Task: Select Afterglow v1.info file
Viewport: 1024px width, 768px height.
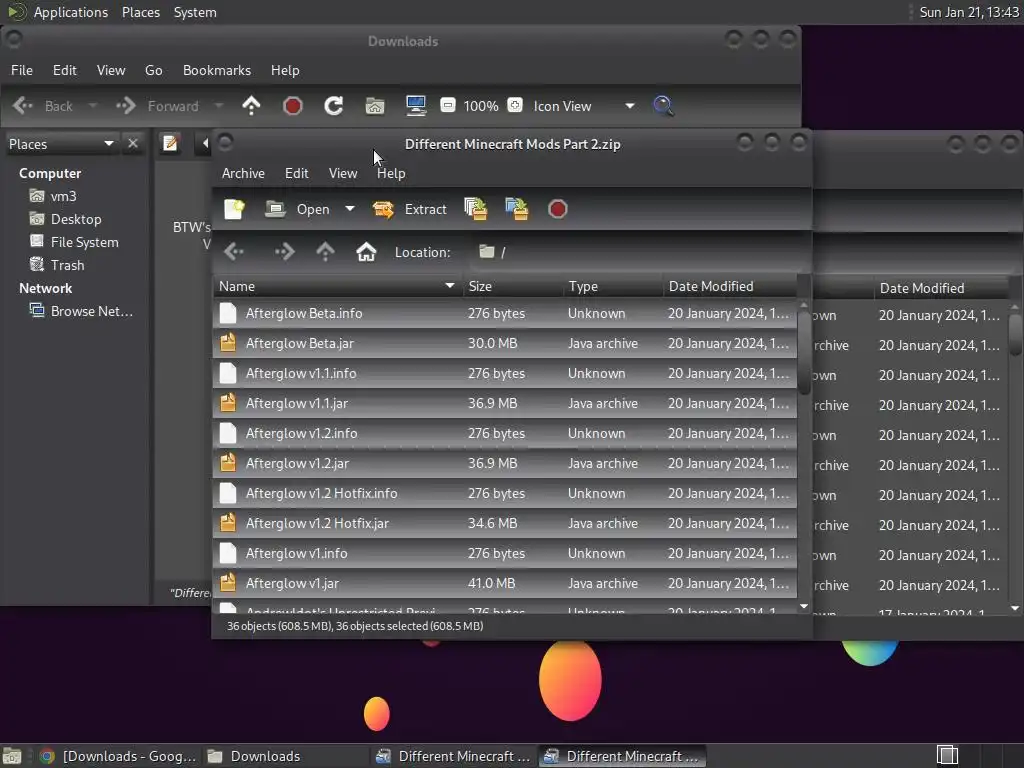Action: coord(505,554)
